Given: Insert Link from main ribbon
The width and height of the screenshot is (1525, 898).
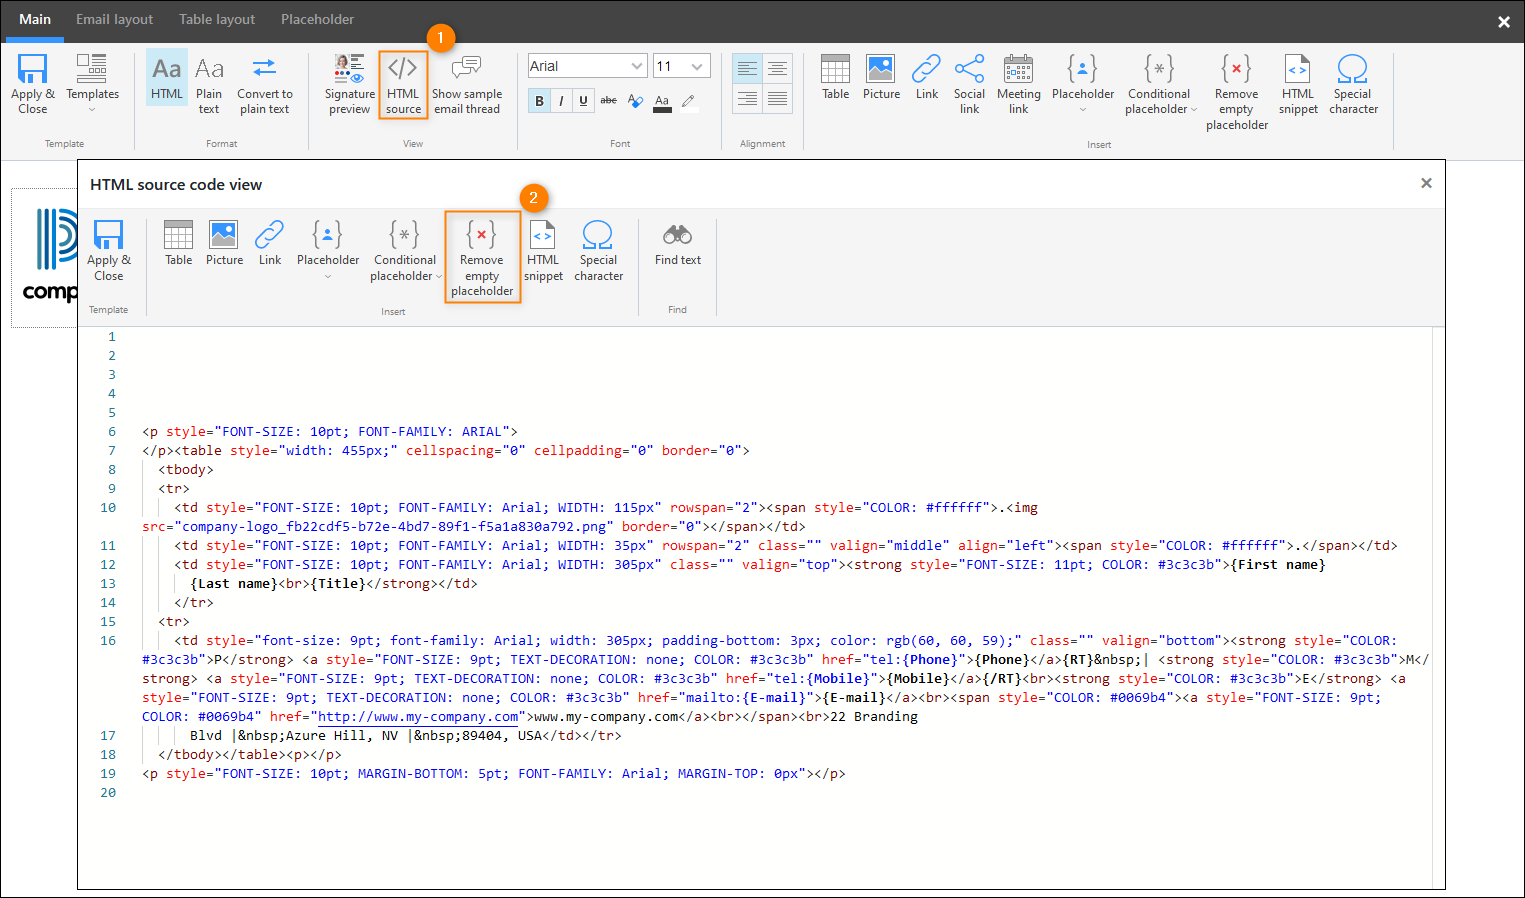Looking at the screenshot, I should 927,77.
